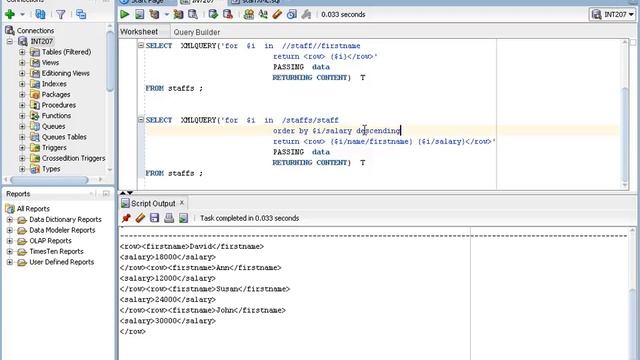The height and width of the screenshot is (360, 640).
Task: Open the New Connection dropdown arrow
Action: pos(22,14)
